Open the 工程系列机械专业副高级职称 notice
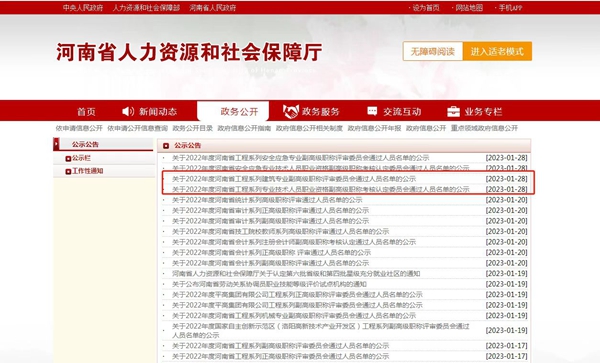Viewport: 600px width, 363px height. click(x=293, y=316)
